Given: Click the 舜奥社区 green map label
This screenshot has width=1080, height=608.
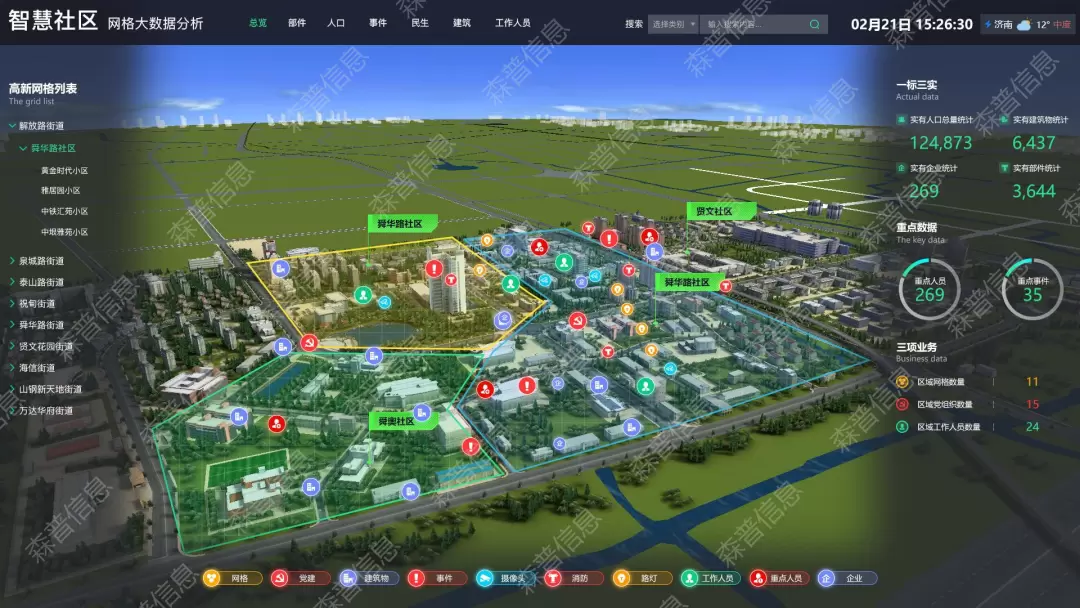Looking at the screenshot, I should pyautogui.click(x=397, y=421).
